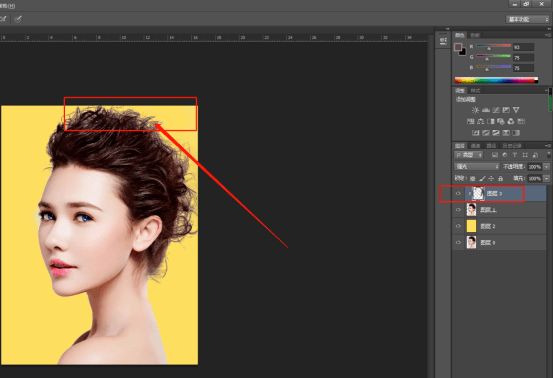Add a Curves adjustment layer
Screen dimensions: 553x378
tap(496, 110)
